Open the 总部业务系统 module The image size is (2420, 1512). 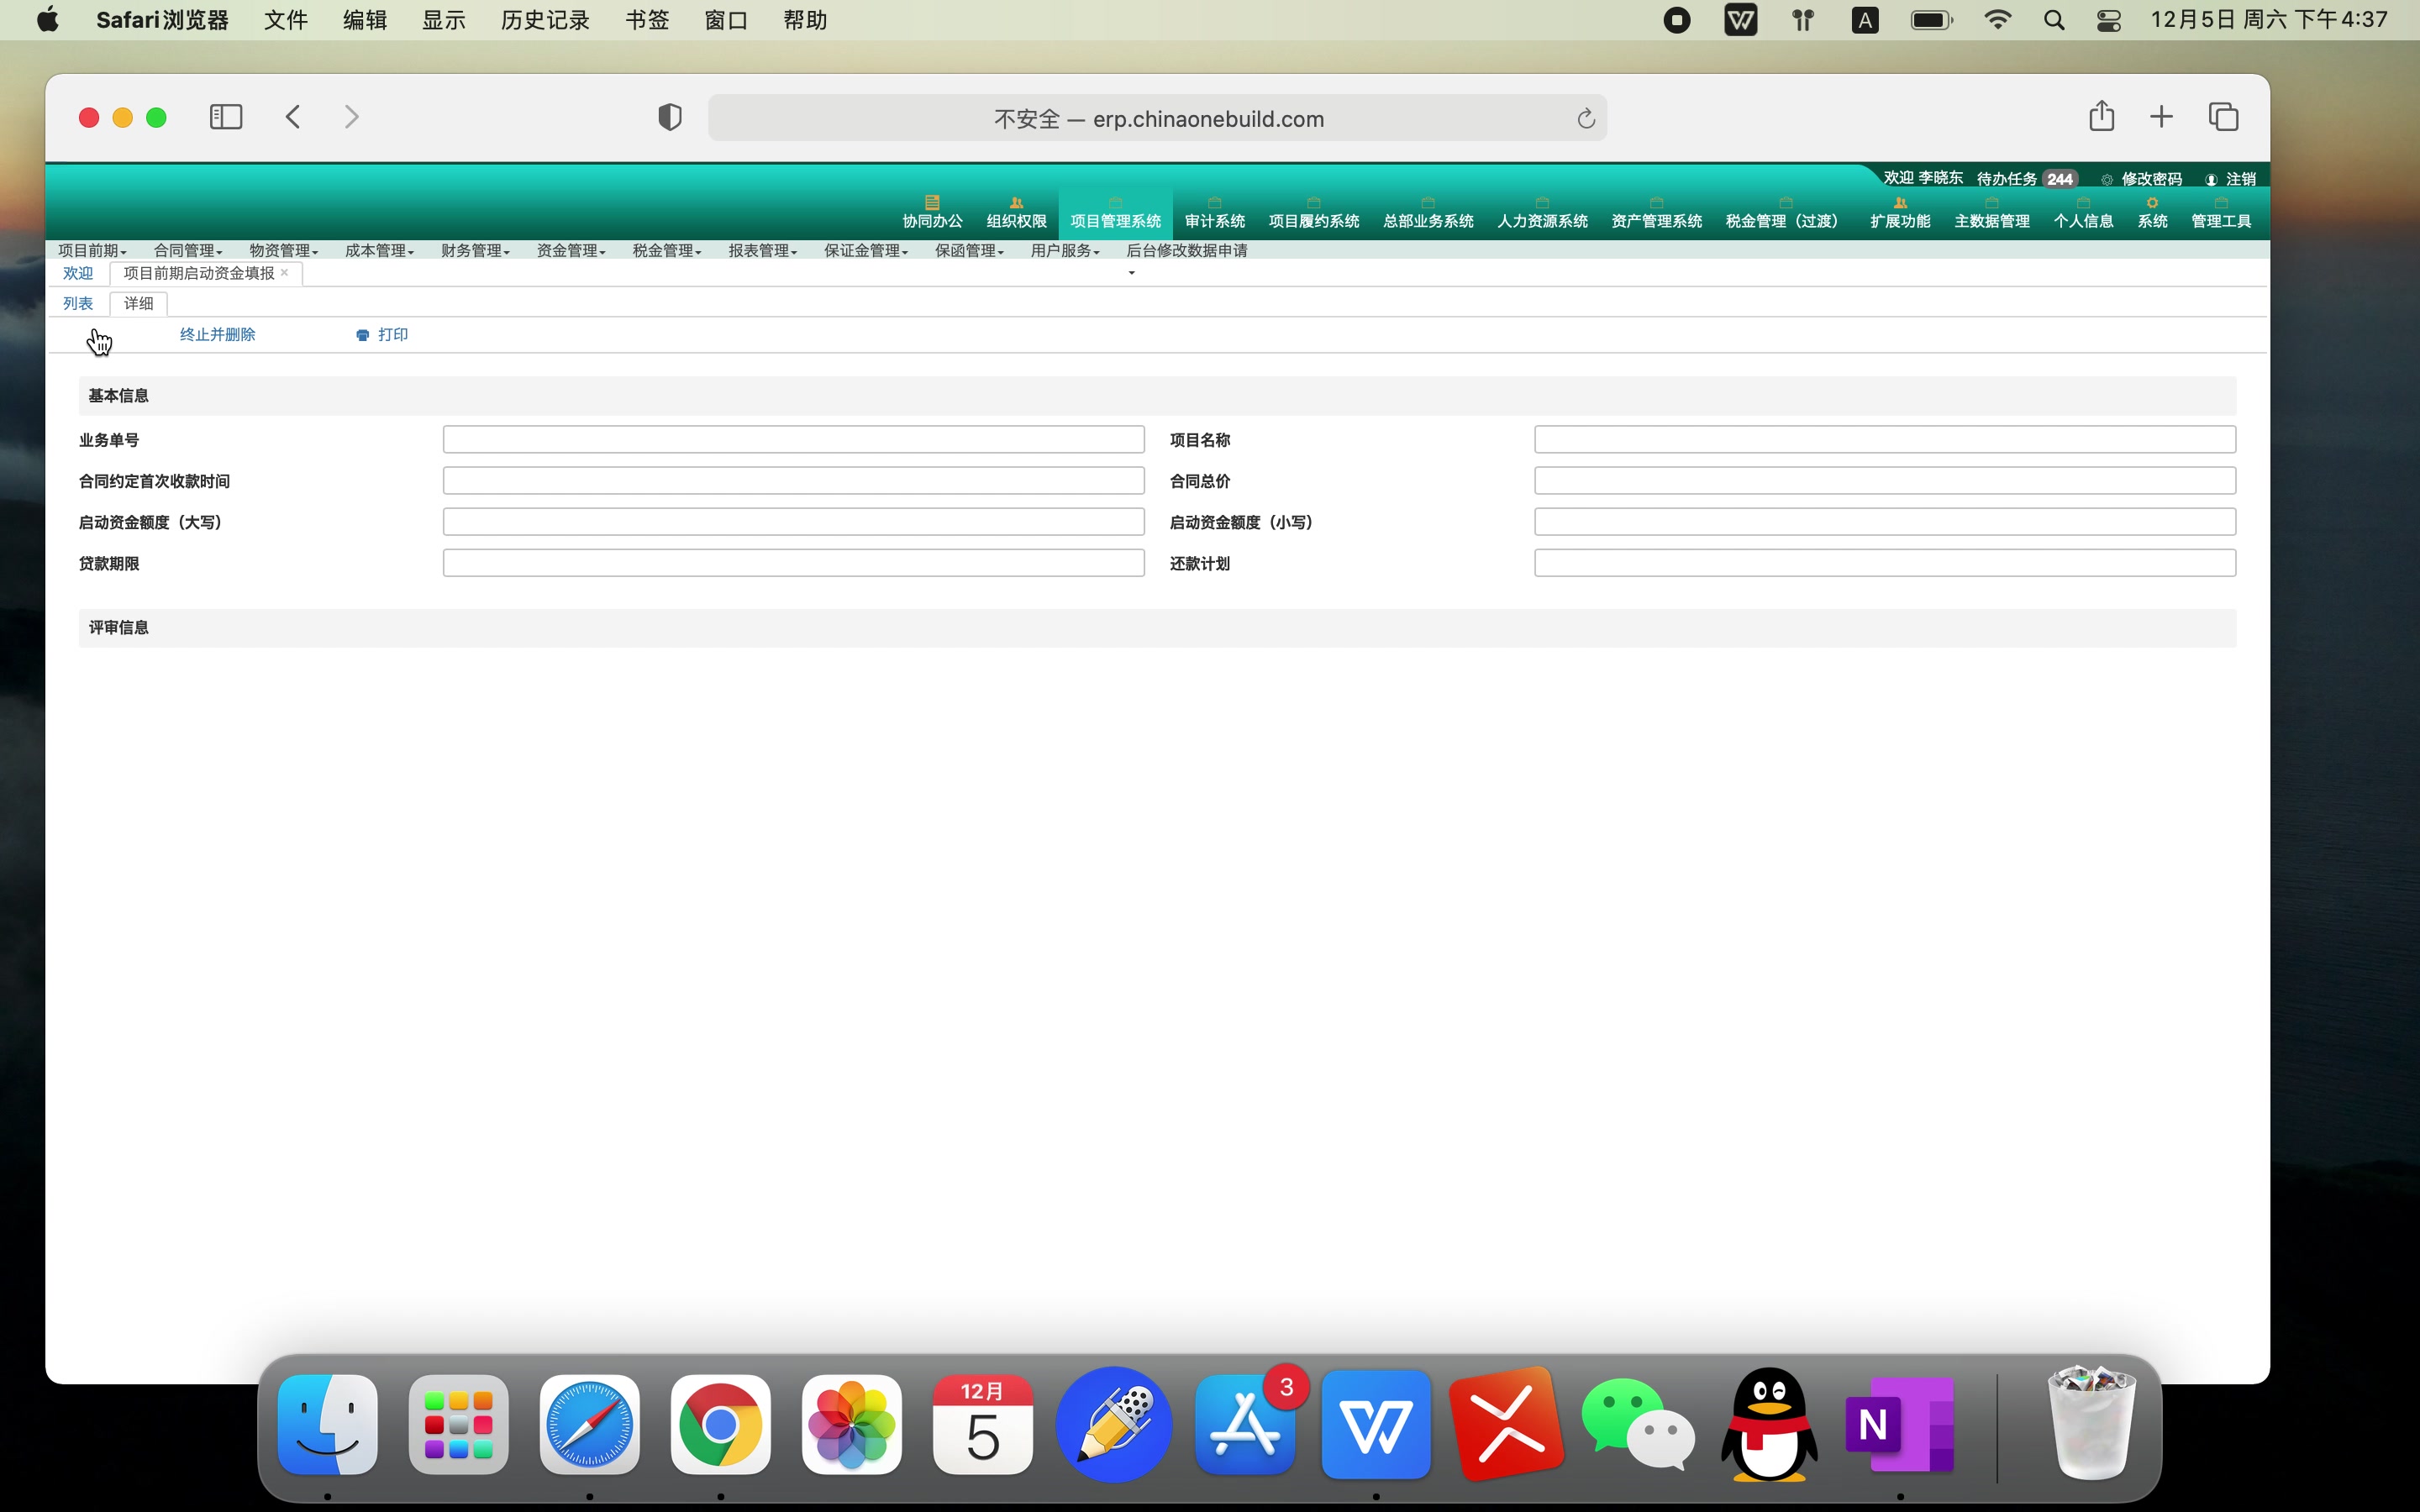(1427, 213)
